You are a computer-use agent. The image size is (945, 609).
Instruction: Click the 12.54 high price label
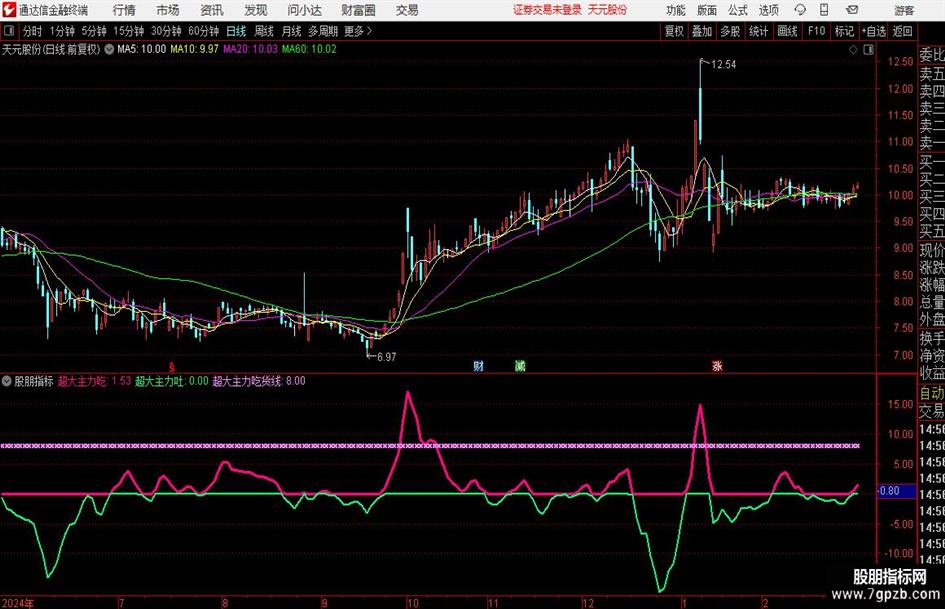pyautogui.click(x=723, y=65)
